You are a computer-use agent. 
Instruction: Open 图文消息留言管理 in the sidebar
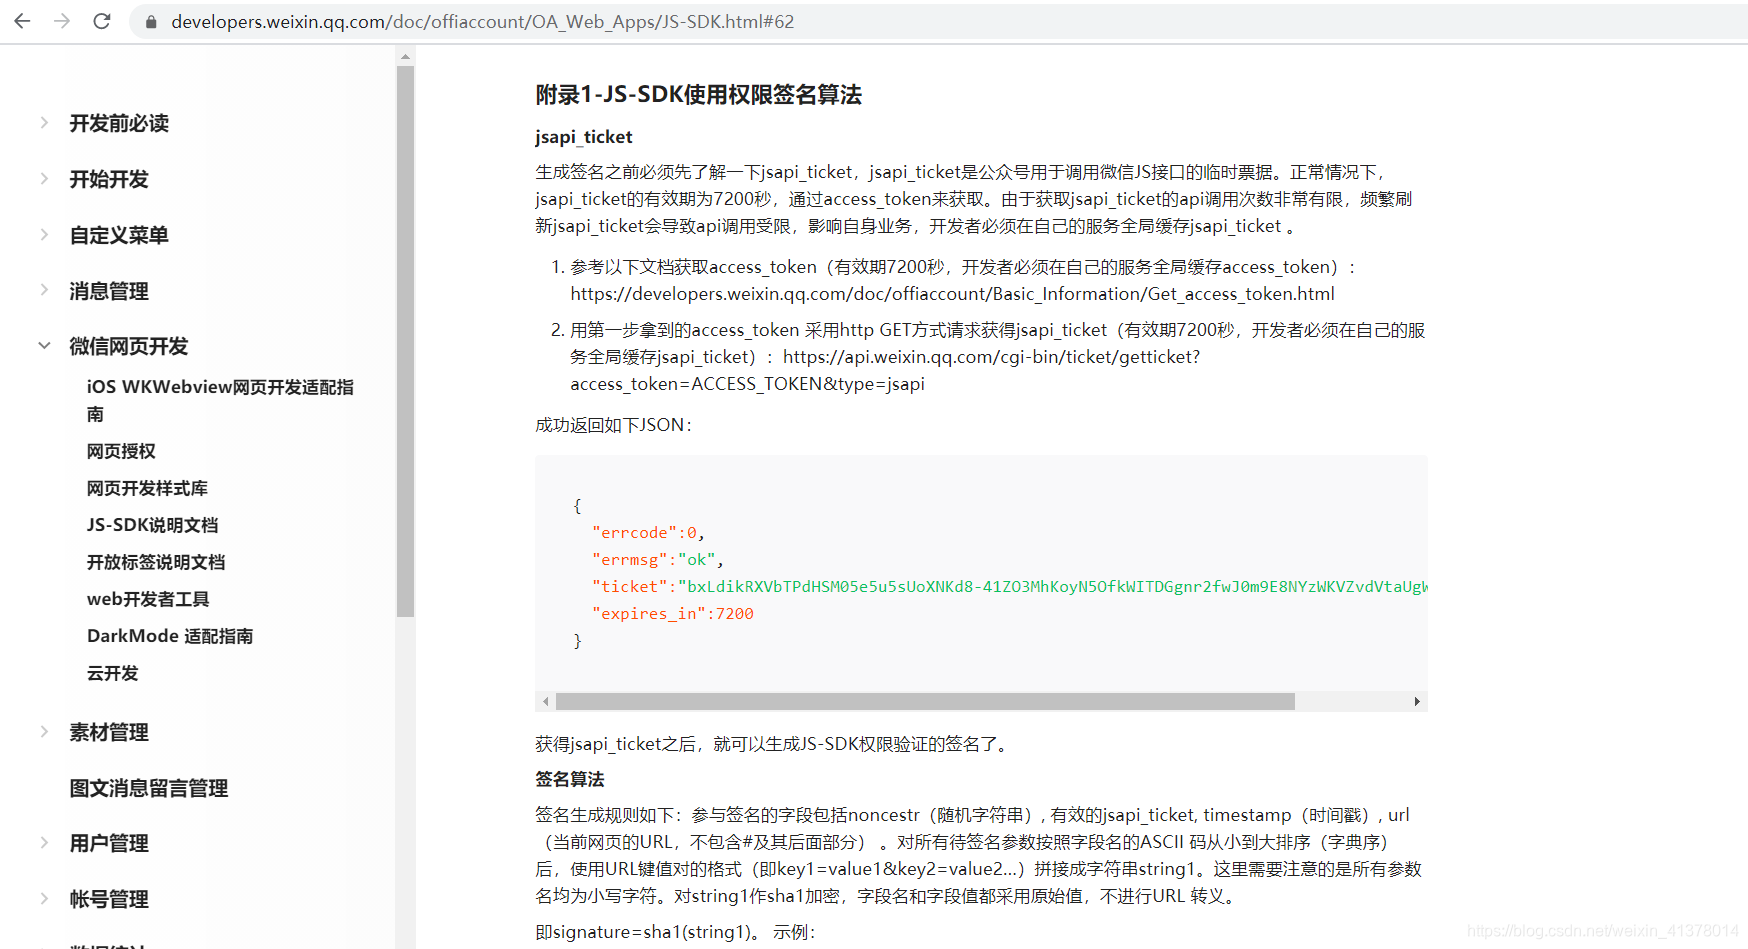click(x=149, y=788)
